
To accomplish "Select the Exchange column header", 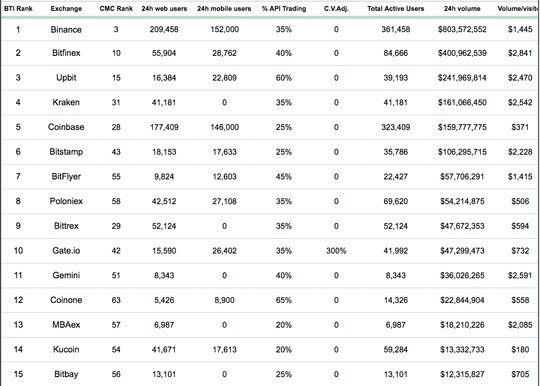I will click(66, 9).
